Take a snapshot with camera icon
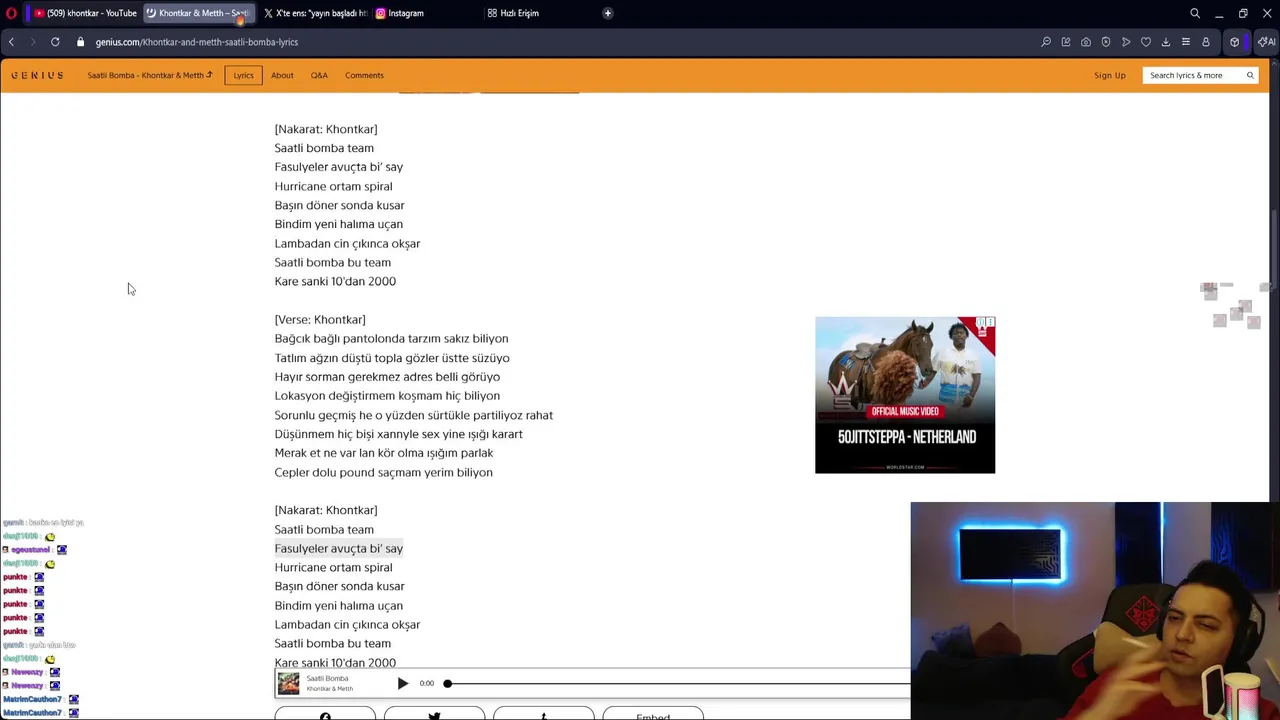Screen dimensions: 1280x720 pos(1086,42)
